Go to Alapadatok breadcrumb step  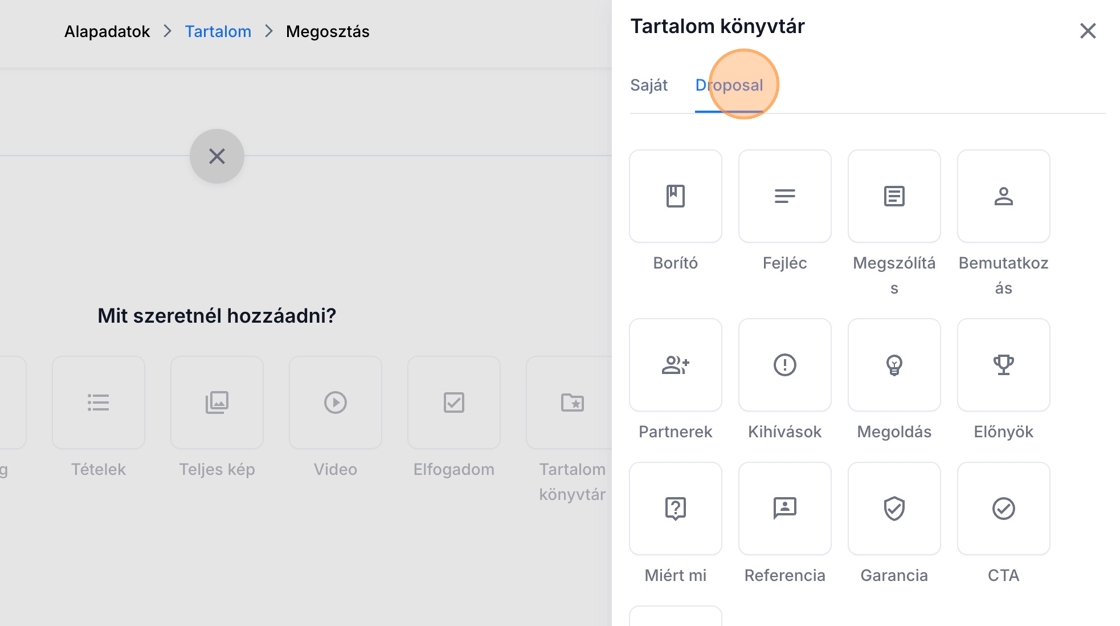point(107,31)
